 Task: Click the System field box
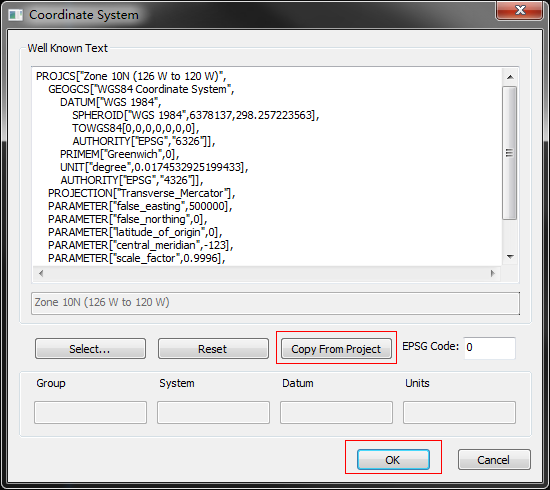pyautogui.click(x=213, y=412)
